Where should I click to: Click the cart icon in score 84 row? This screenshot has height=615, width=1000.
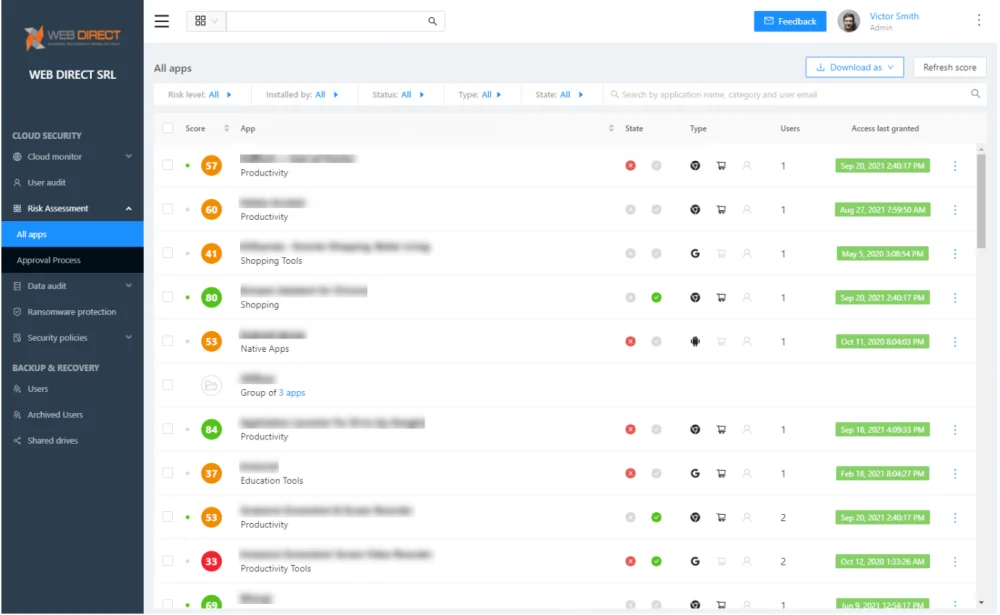(721, 429)
